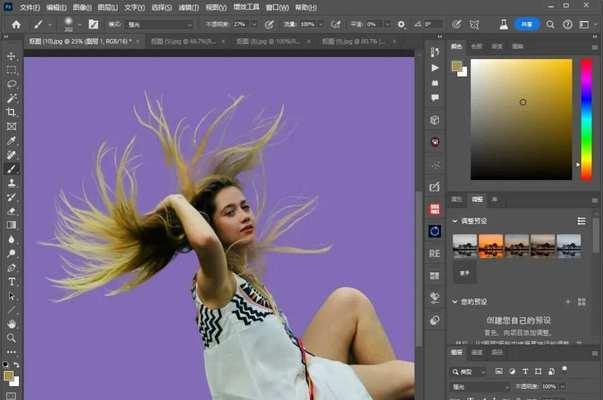Screen dimensions: 603x400
Task: Open layer filter kind dropdown
Action: [x=469, y=372]
